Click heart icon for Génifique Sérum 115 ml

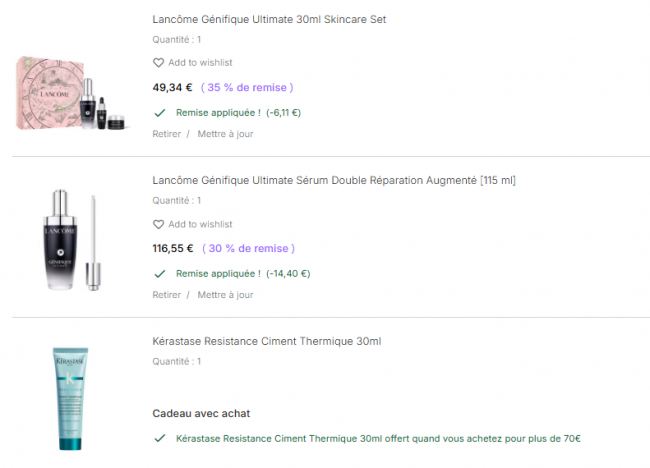158,224
